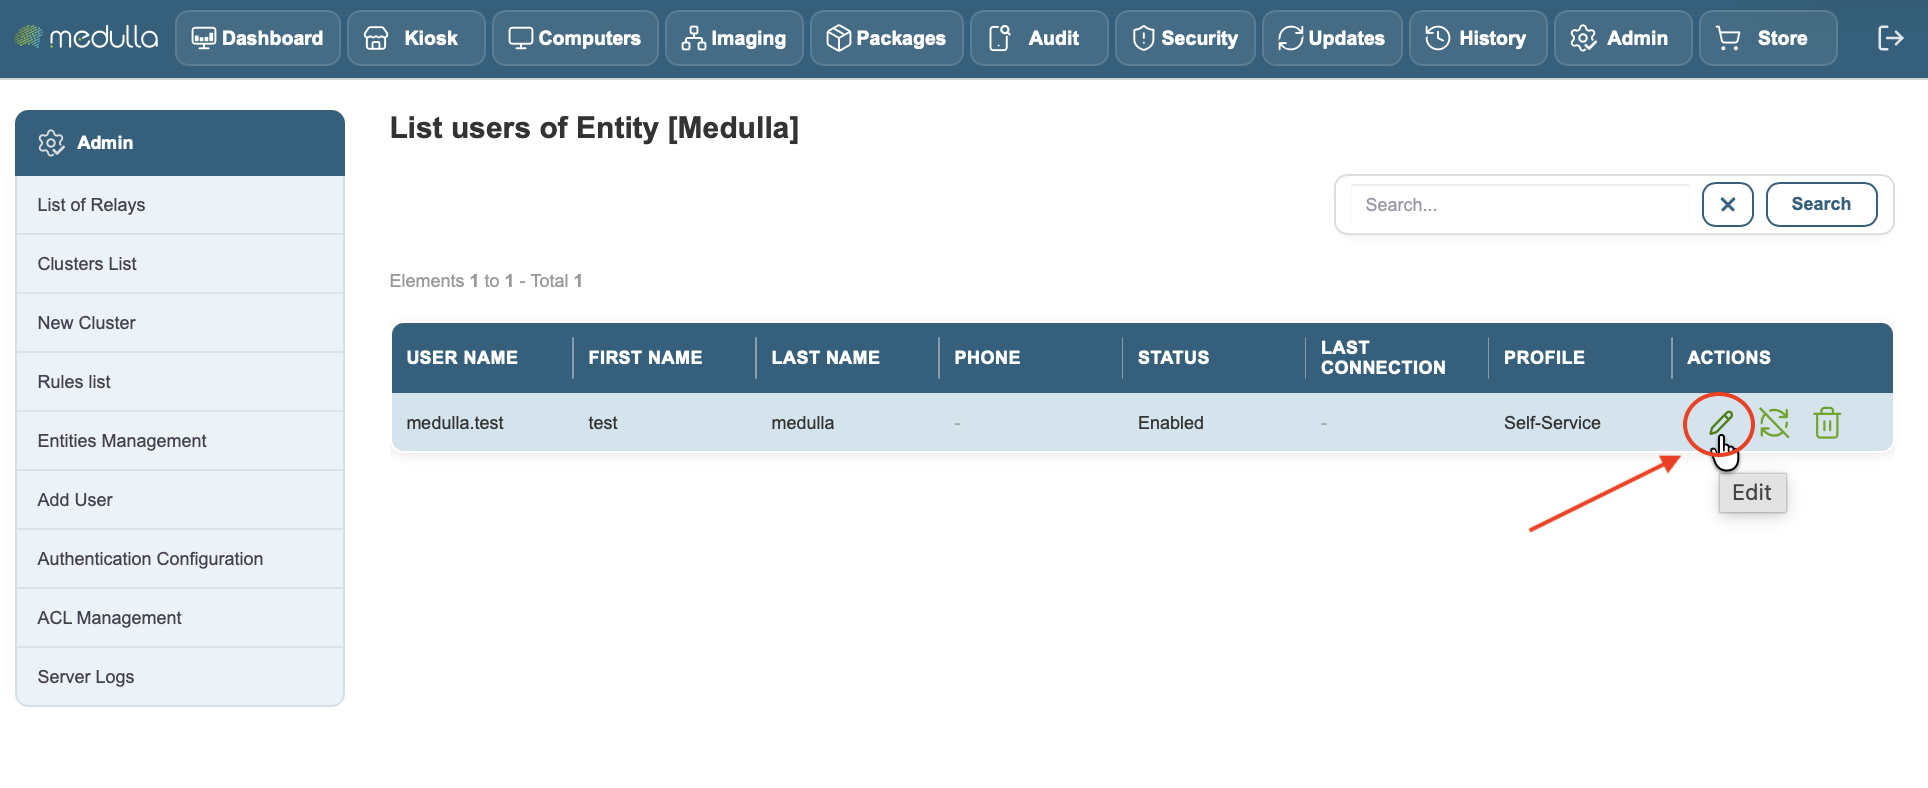Open the Imaging module
Viewport: 1928px width, 788px height.
tap(734, 38)
